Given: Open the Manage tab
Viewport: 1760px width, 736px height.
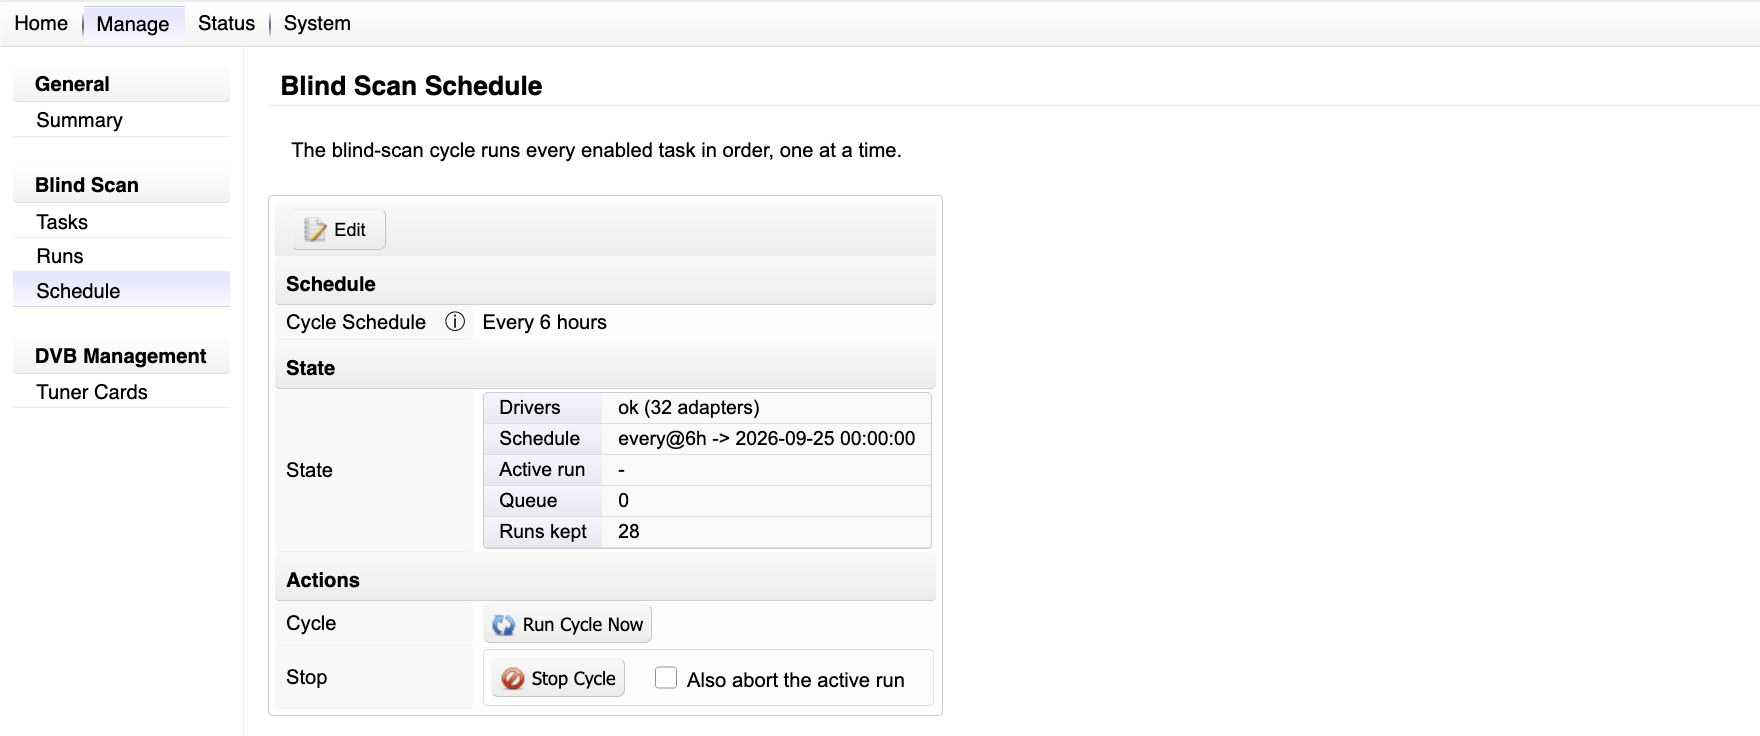Looking at the screenshot, I should 133,24.
